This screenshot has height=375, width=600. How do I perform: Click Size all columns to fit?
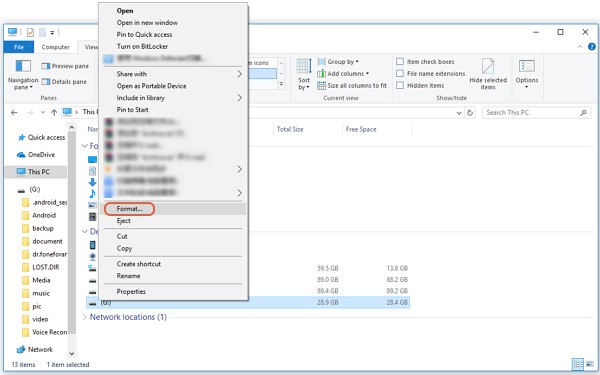tap(352, 86)
